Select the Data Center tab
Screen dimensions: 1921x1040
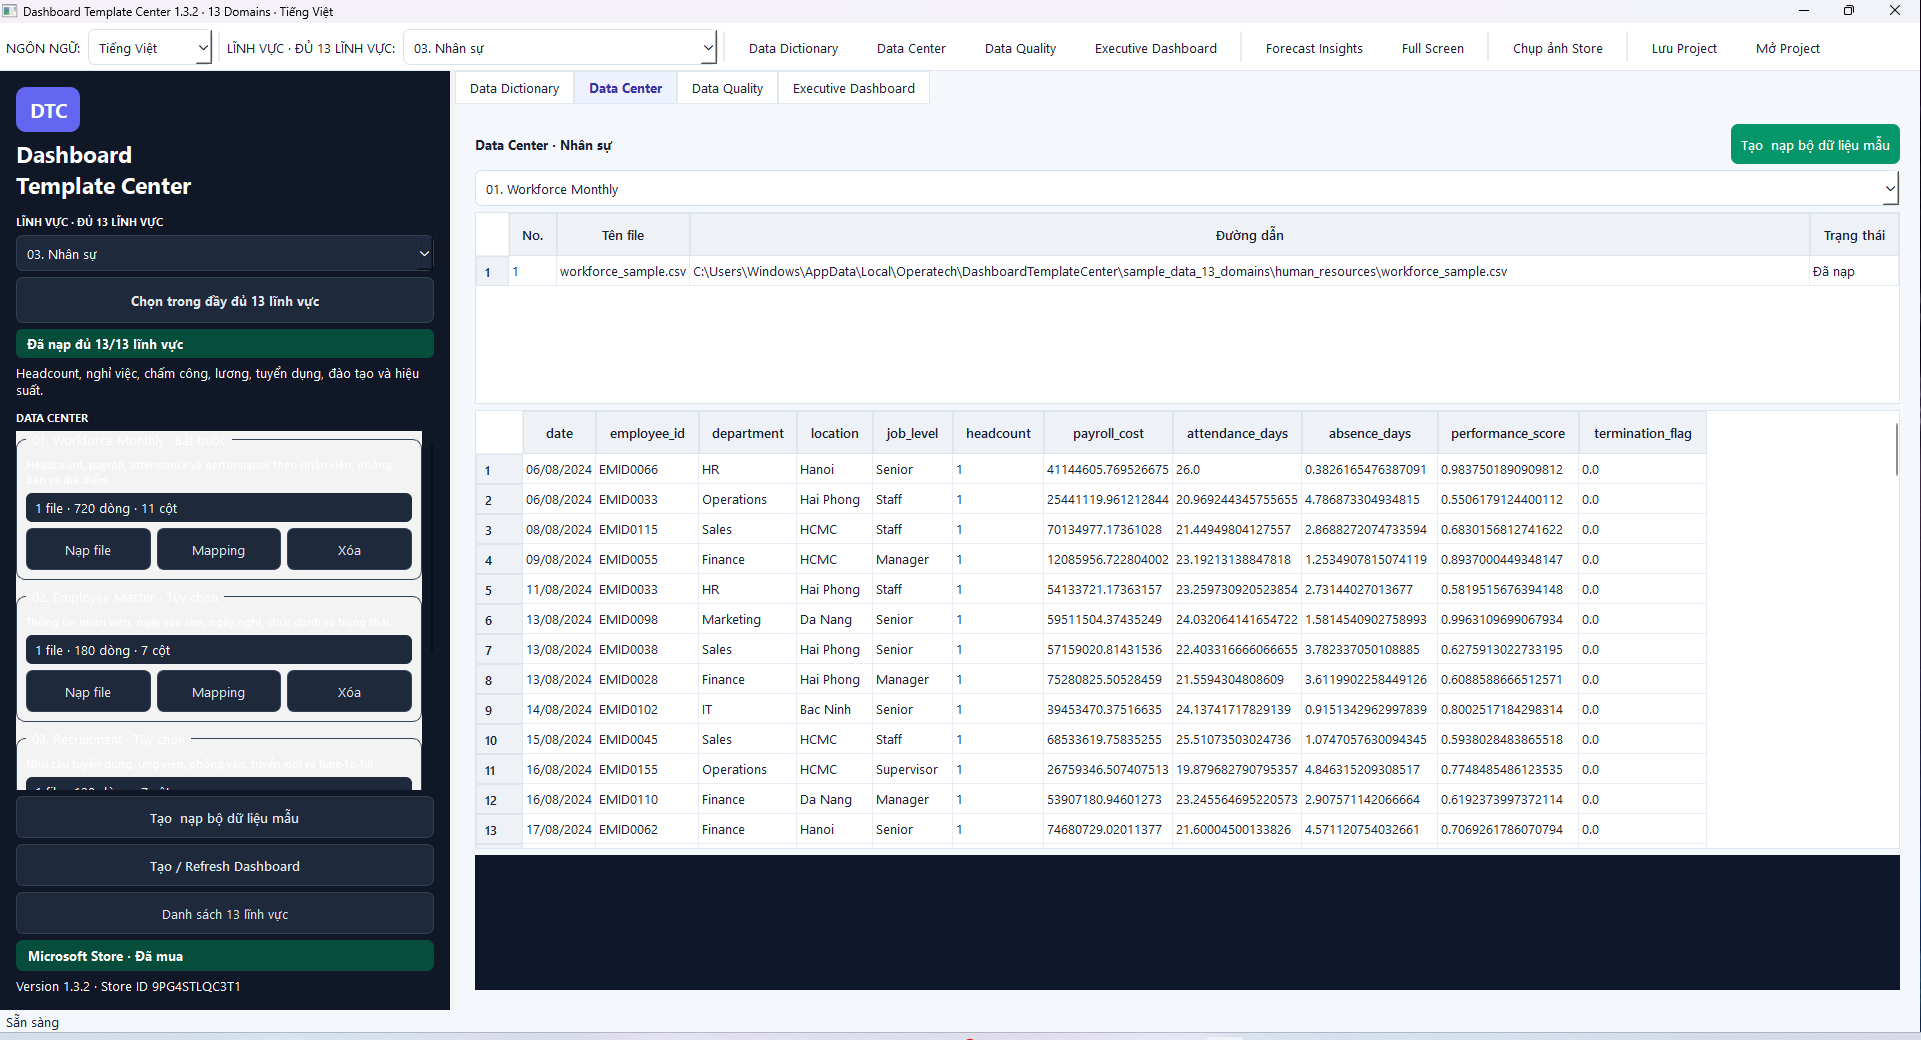(625, 88)
